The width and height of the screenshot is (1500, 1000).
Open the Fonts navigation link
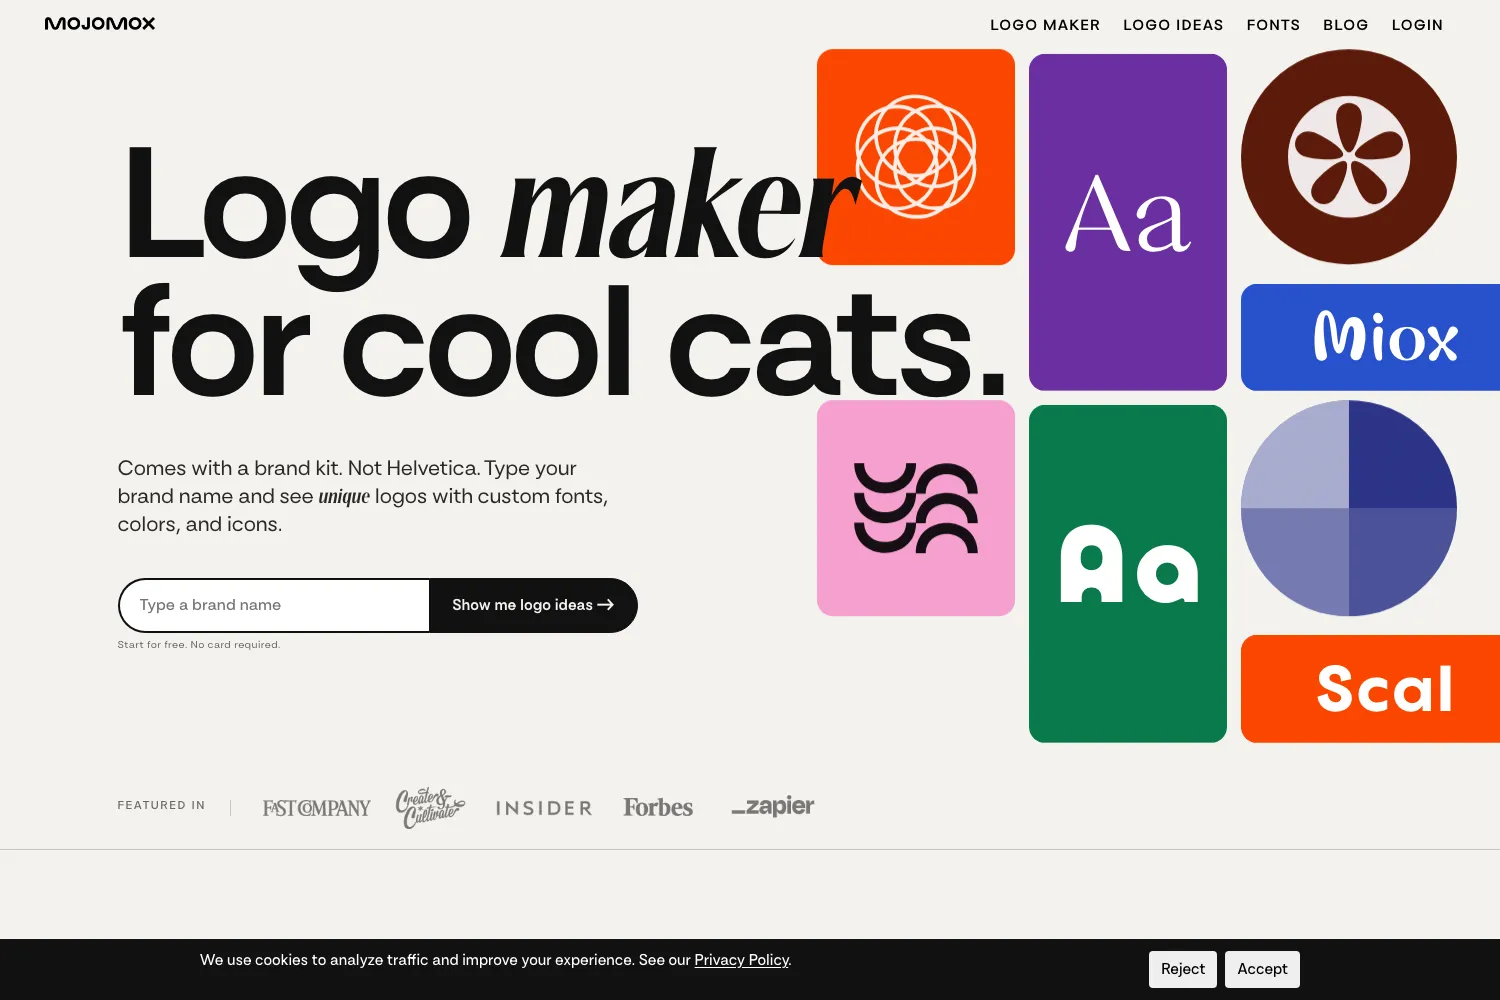click(1273, 25)
